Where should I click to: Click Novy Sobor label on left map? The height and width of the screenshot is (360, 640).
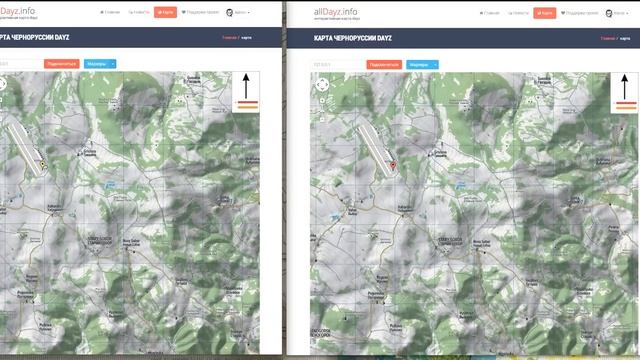(131, 243)
